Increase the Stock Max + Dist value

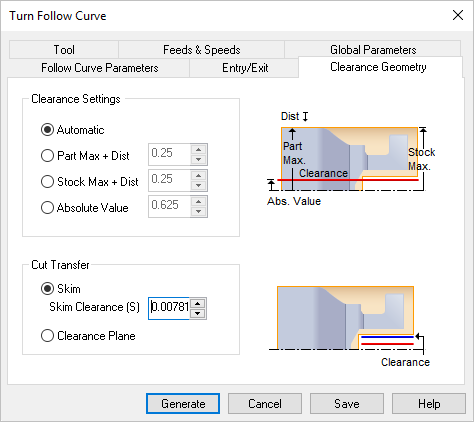(x=199, y=176)
